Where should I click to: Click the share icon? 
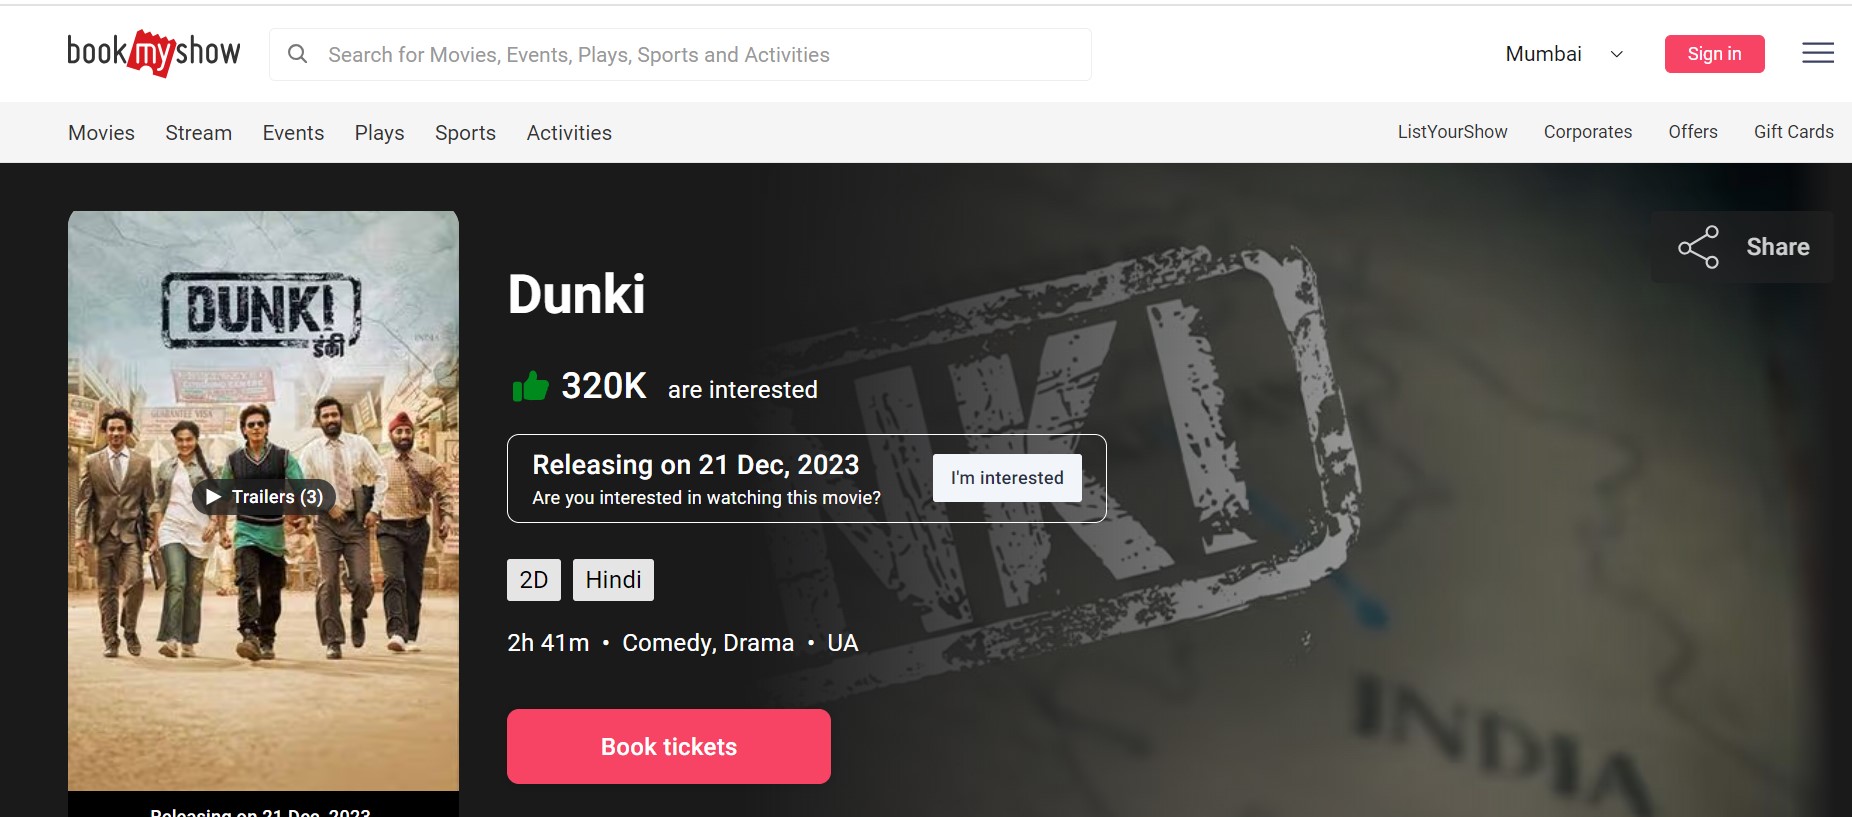[1698, 247]
